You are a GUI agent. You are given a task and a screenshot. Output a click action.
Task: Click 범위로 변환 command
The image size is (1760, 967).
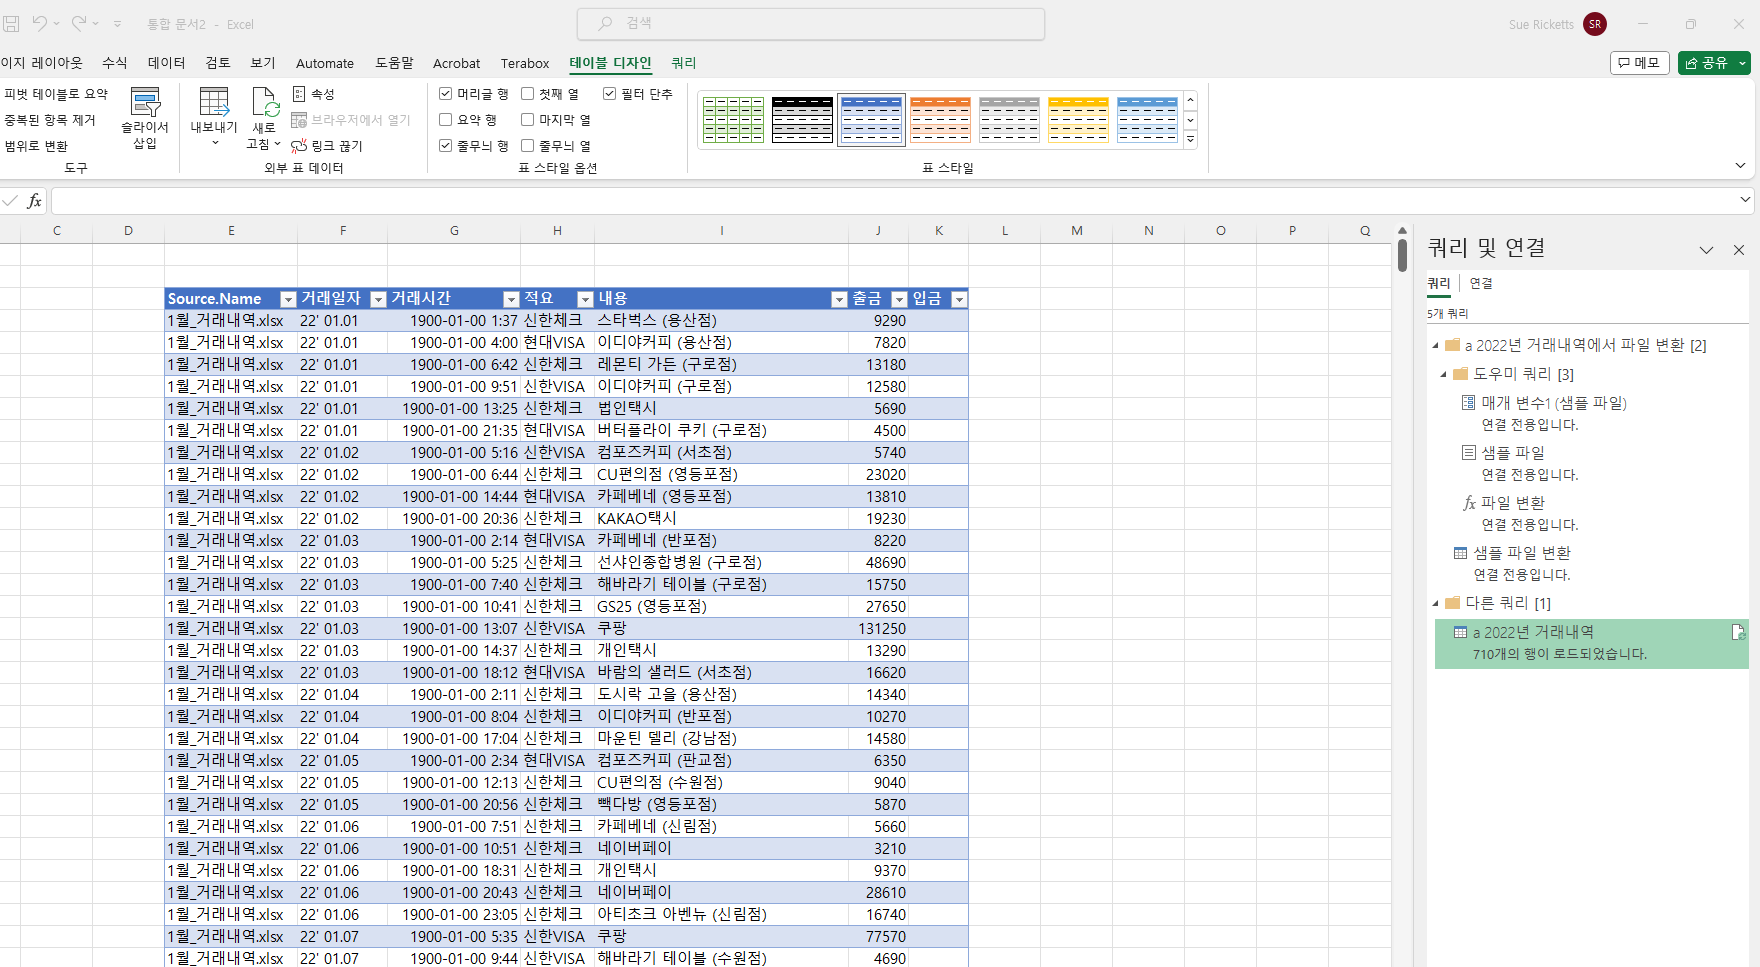pyautogui.click(x=36, y=146)
